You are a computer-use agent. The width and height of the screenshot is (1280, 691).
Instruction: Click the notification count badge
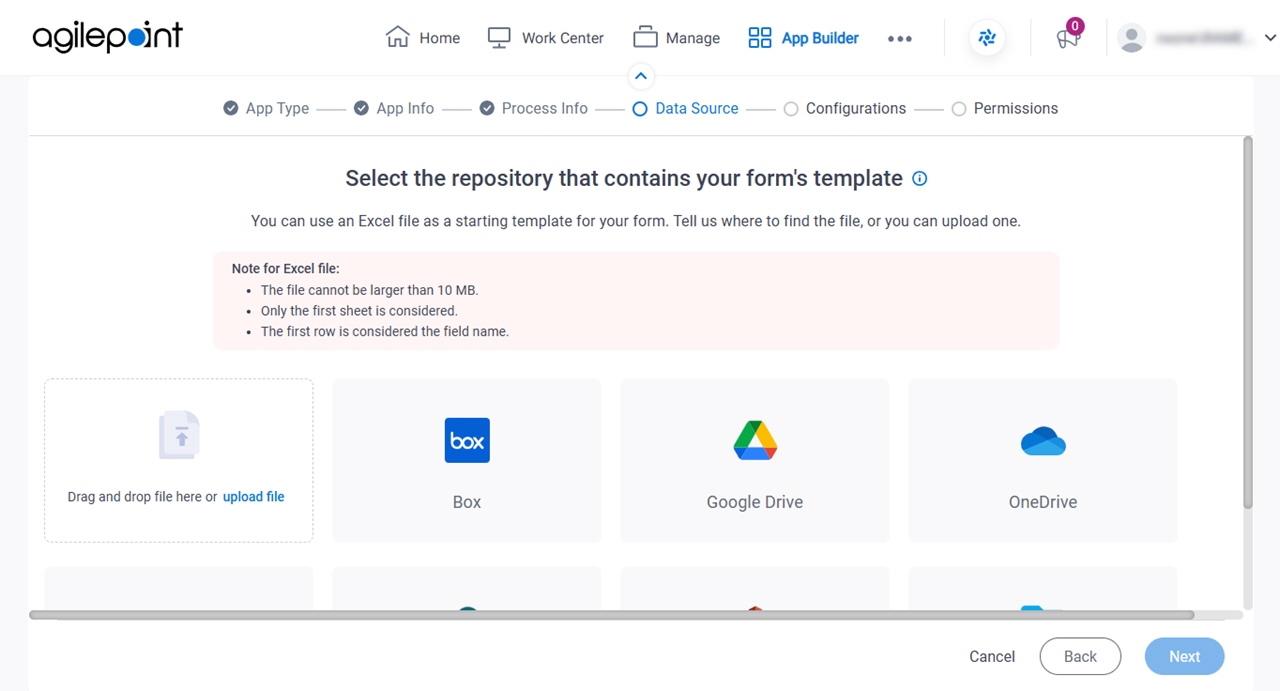click(x=1075, y=26)
